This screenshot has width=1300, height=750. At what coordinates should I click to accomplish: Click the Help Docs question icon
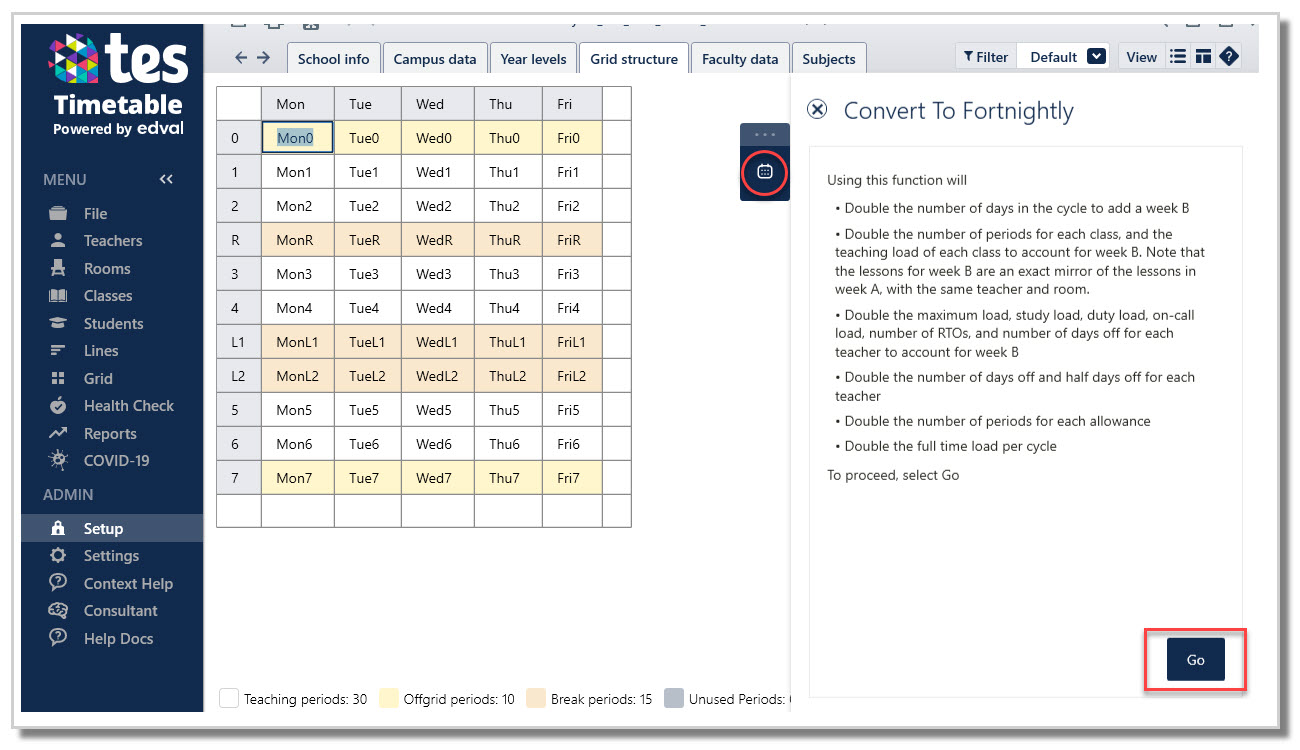tap(59, 638)
